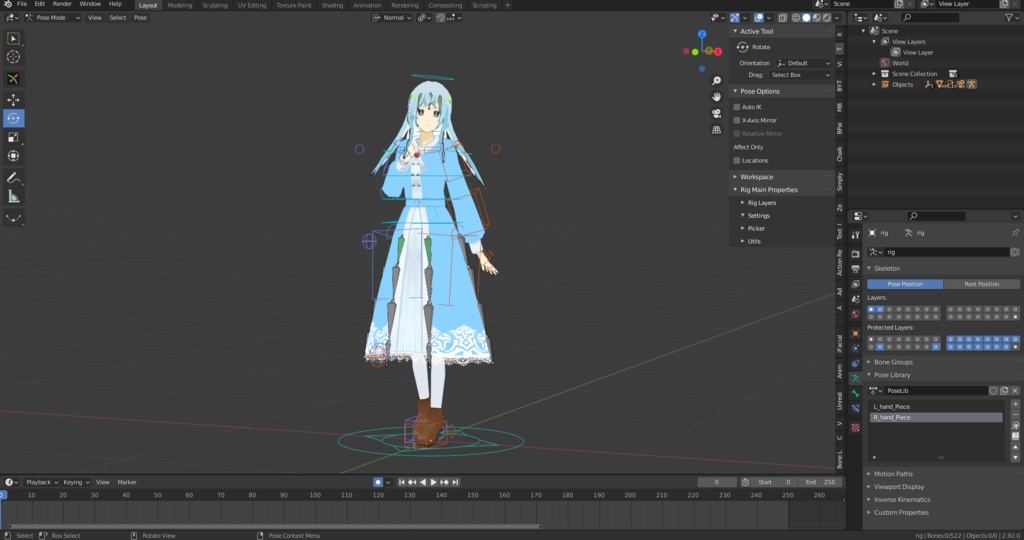Switch perspective/orthographic grid icon

[716, 130]
